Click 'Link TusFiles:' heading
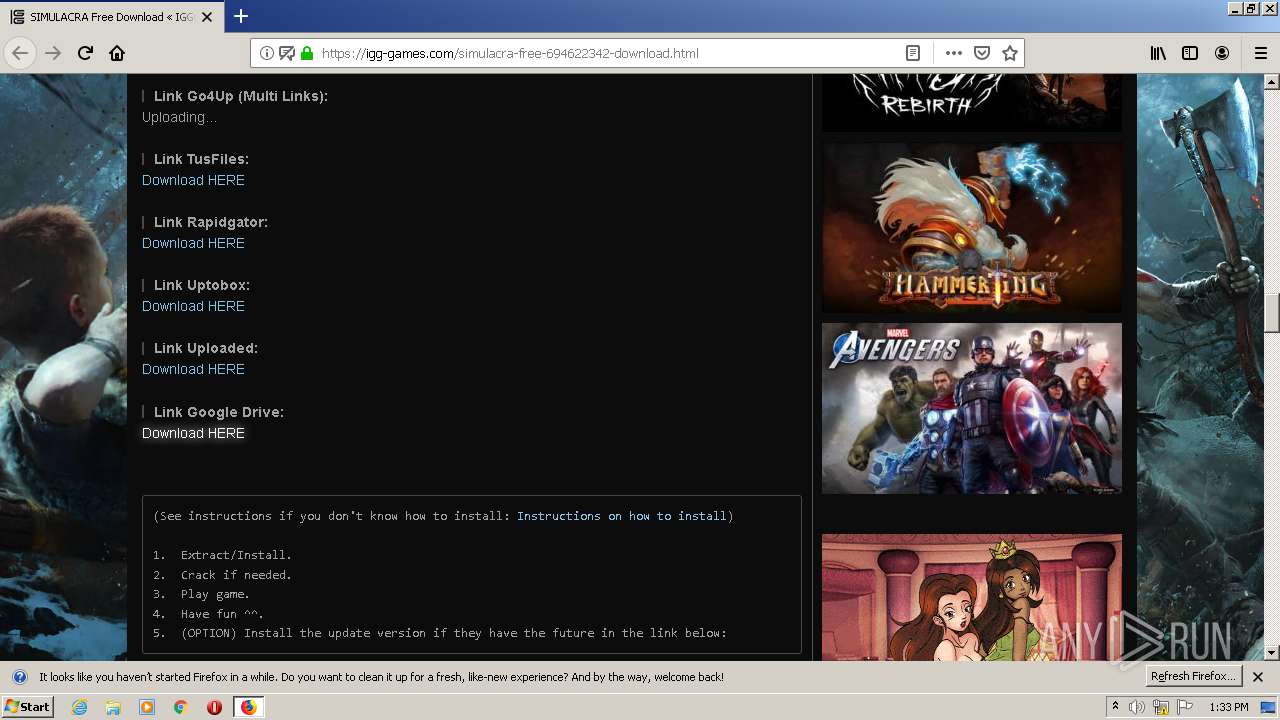Viewport: 1280px width, 720px height. 201,159
